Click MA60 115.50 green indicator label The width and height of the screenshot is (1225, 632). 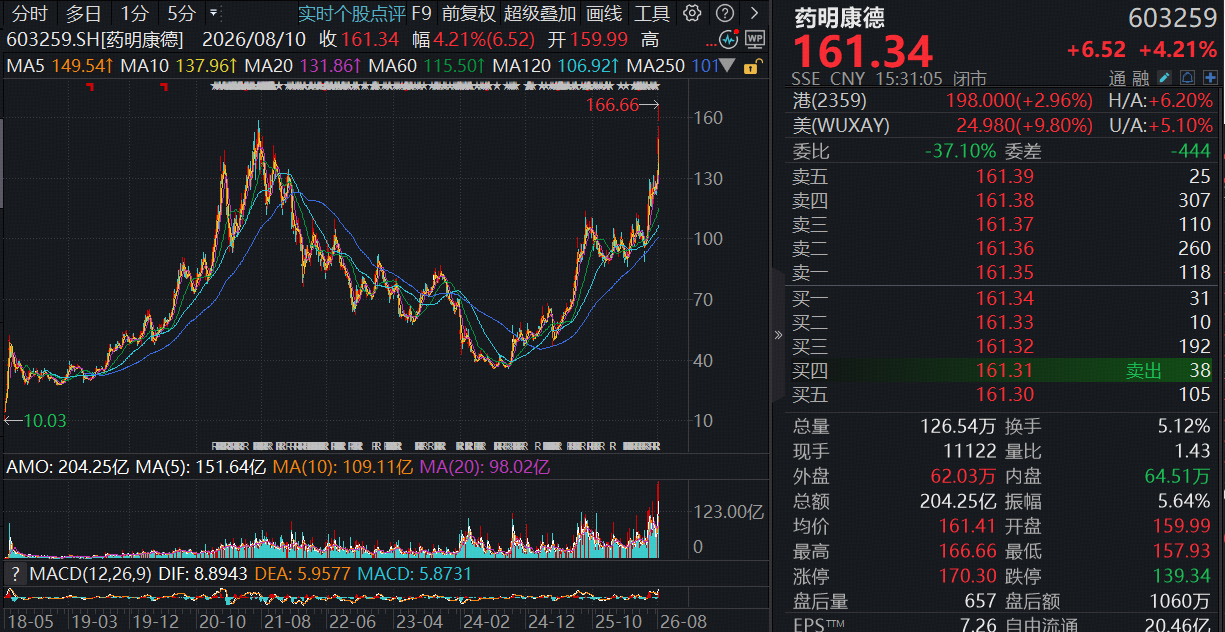427,66
